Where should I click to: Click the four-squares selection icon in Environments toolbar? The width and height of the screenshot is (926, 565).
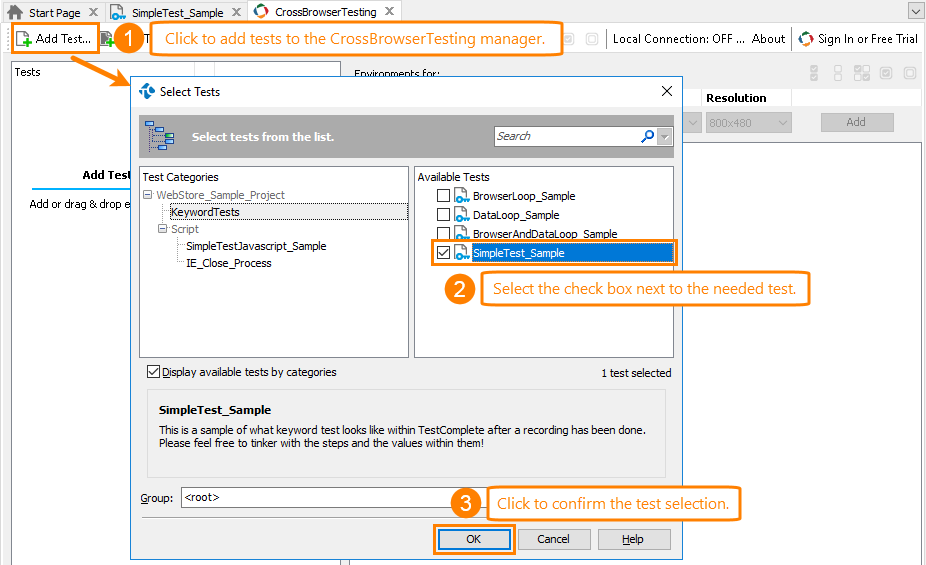point(862,73)
